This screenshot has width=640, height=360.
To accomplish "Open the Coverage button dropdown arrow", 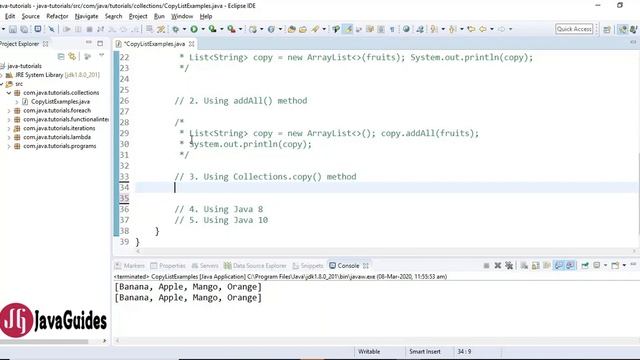I will pos(222,29).
